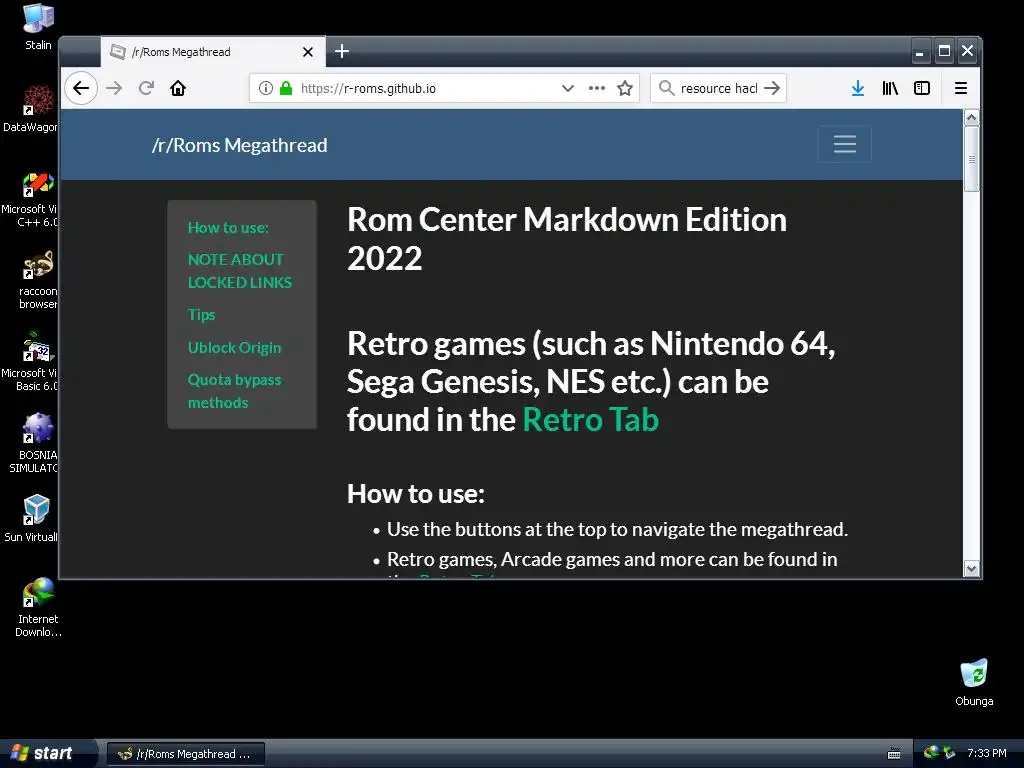Jump to the How to use section link
This screenshot has width=1024, height=768.
click(228, 227)
